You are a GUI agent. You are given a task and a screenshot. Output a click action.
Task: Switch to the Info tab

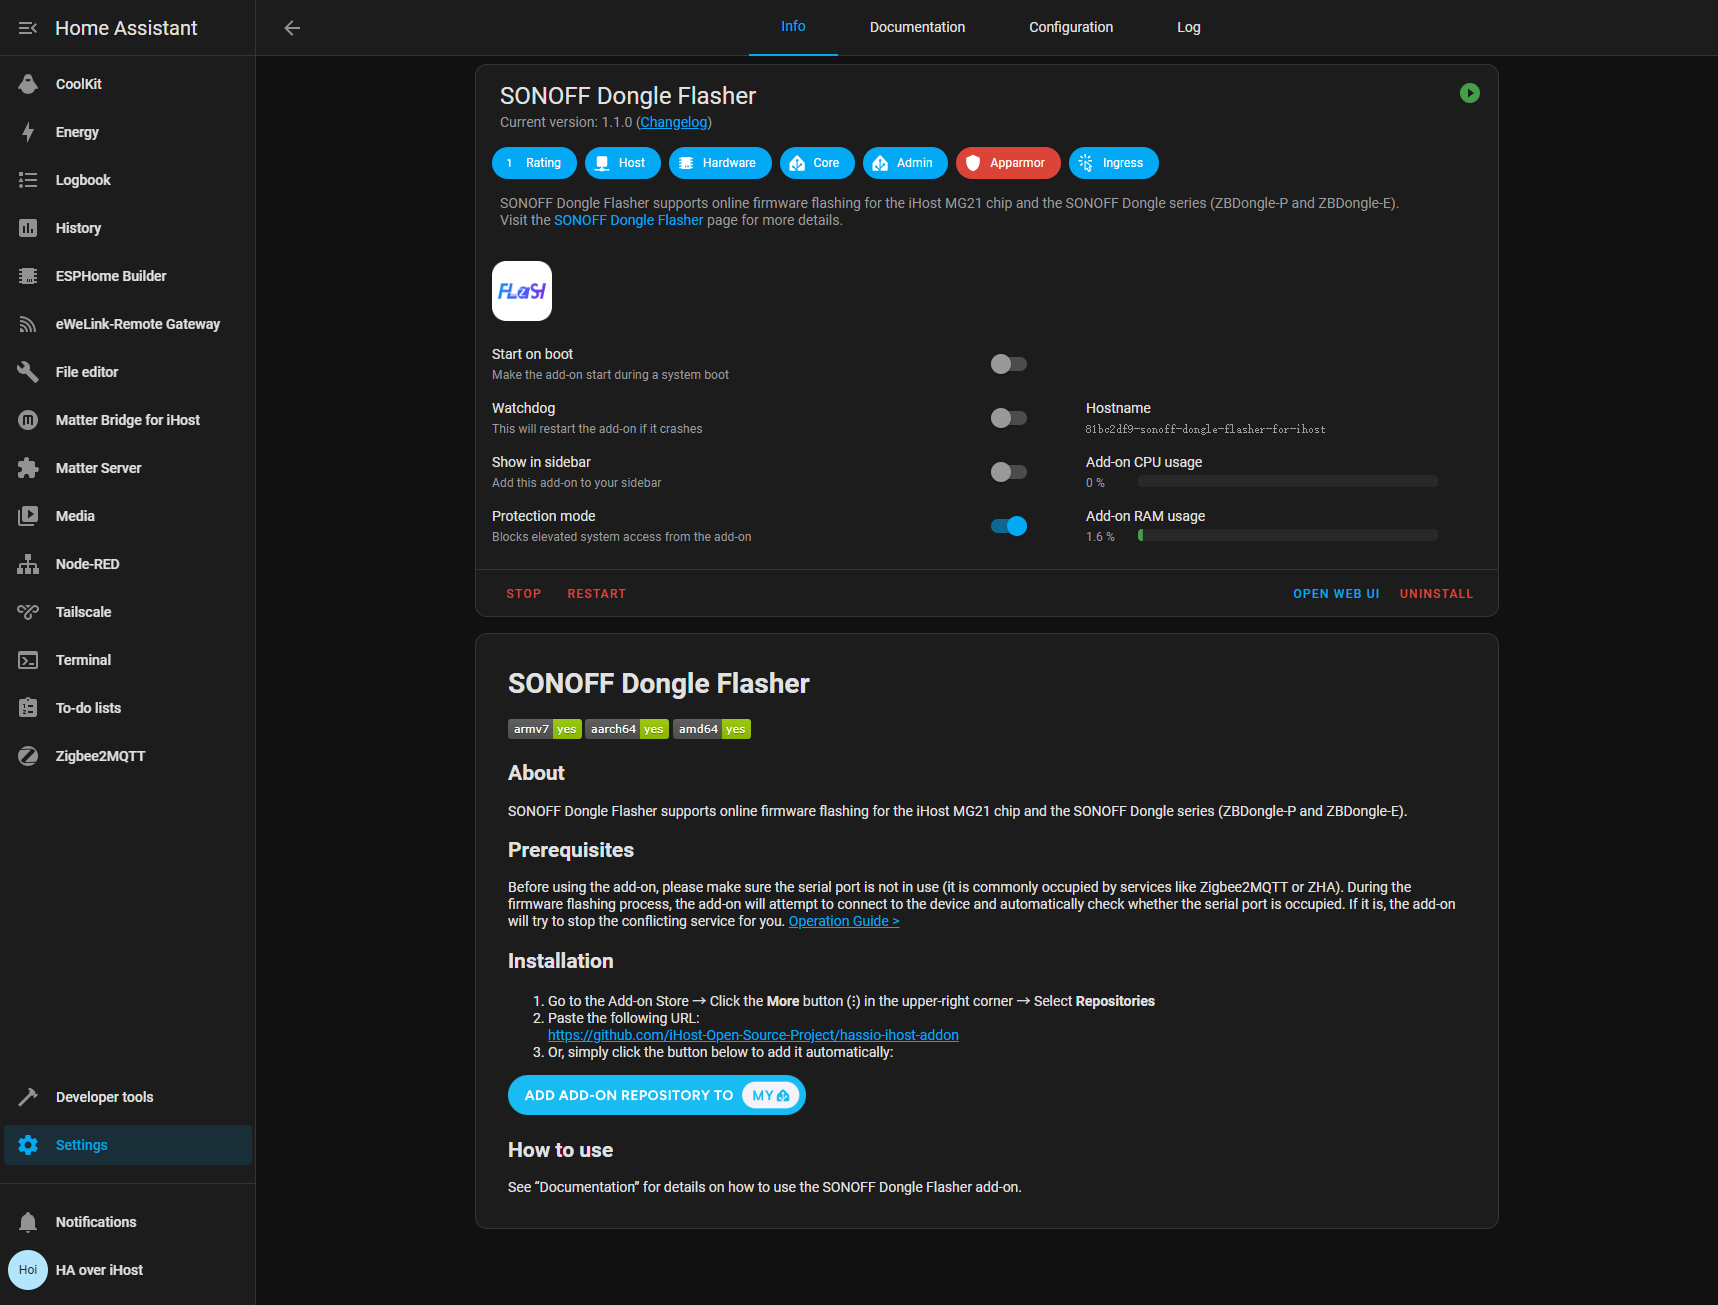tap(793, 27)
